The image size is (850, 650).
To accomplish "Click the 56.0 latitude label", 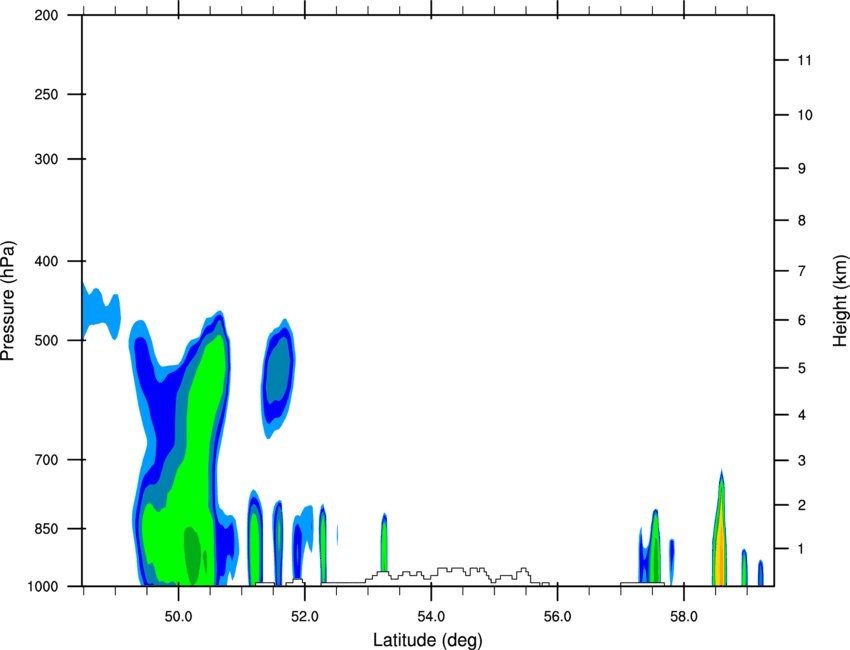I will click(557, 617).
